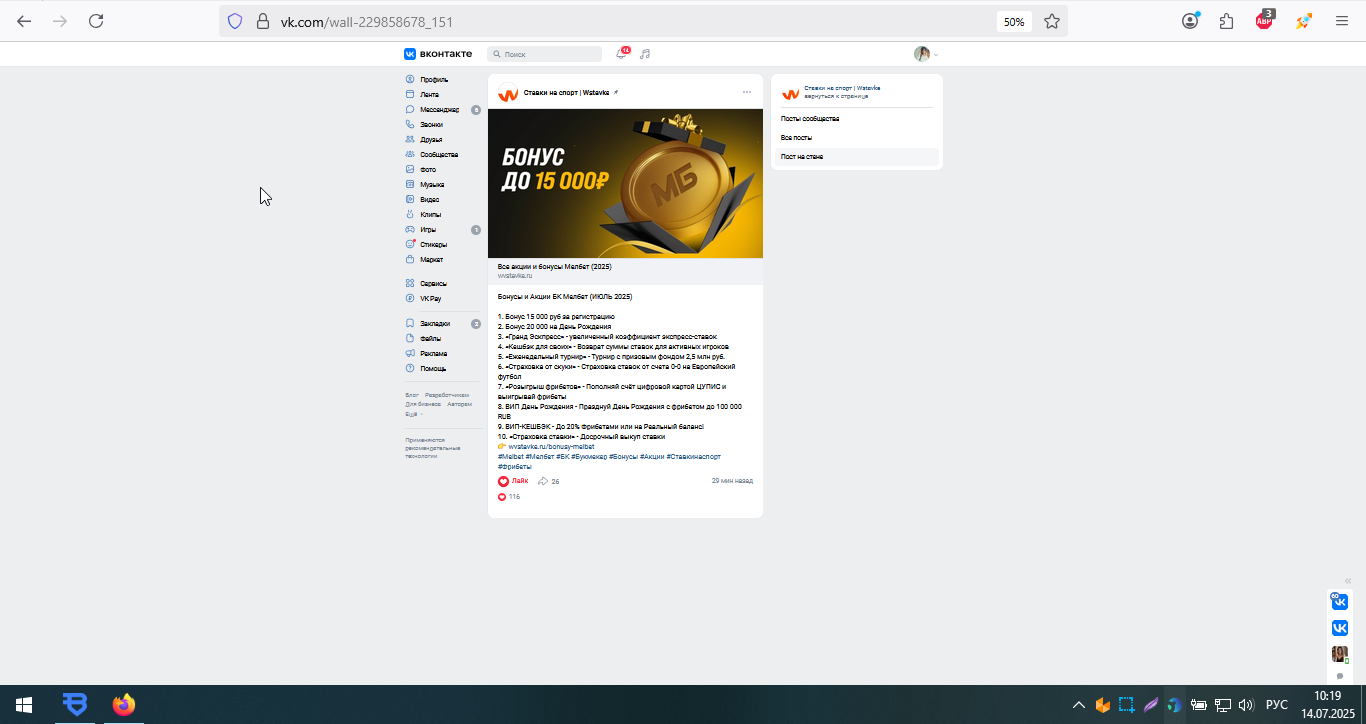Click the Файлы document icon
Image resolution: width=1366 pixels, height=724 pixels.
click(x=410, y=338)
